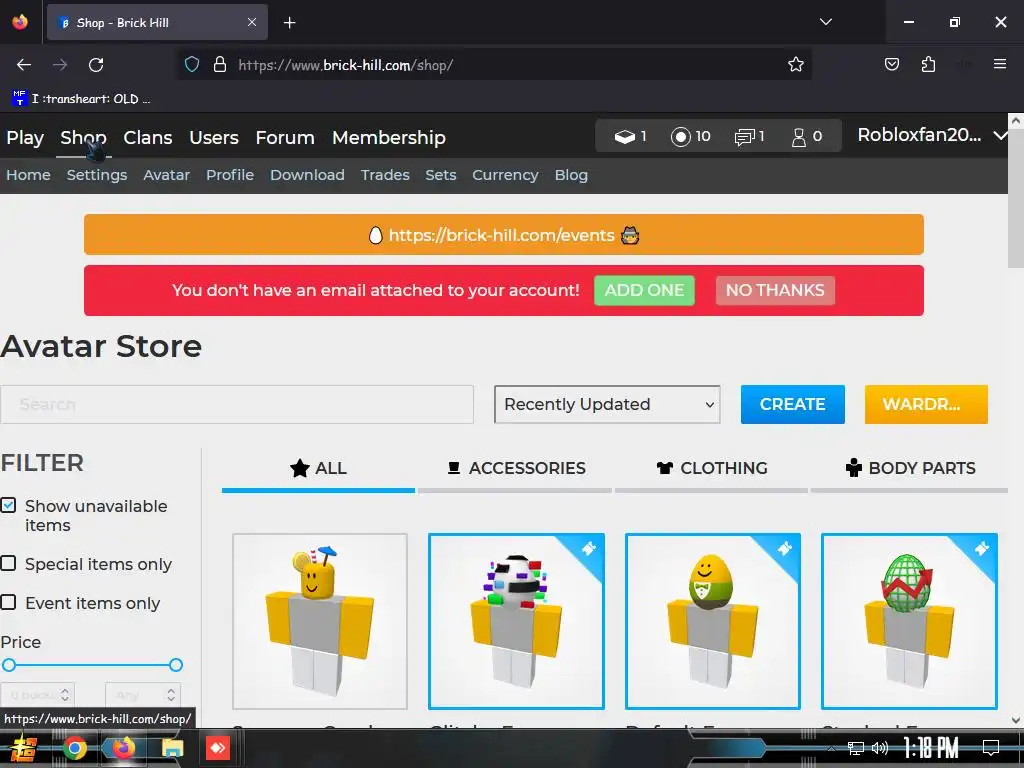Go to Home in sub navigation

pos(28,175)
